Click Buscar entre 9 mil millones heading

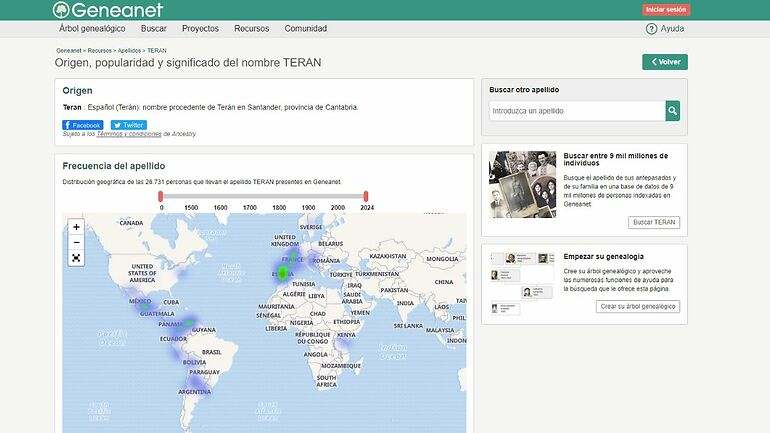(616, 159)
